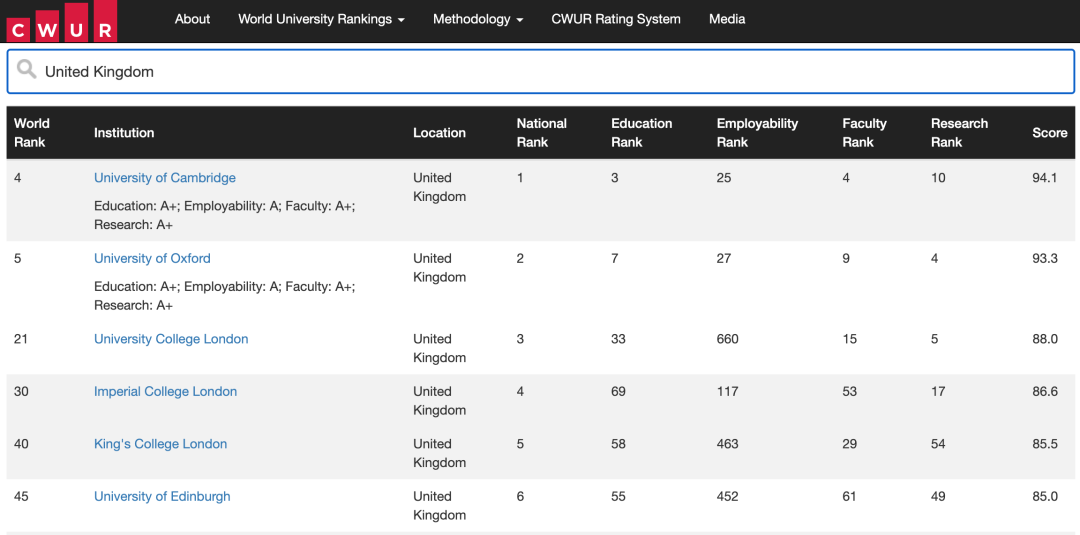Select education rank 69
The width and height of the screenshot is (1080, 535).
pos(619,391)
